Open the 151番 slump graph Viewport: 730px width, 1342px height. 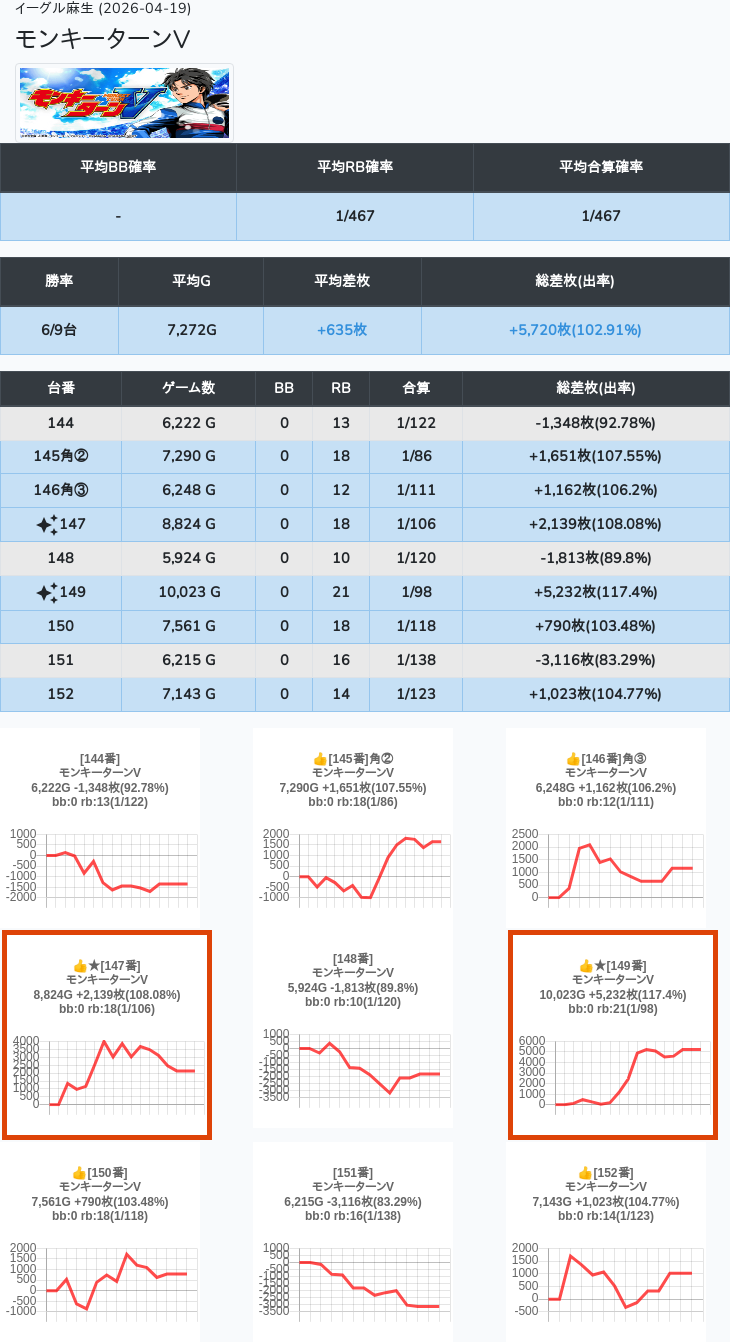(x=352, y=1282)
